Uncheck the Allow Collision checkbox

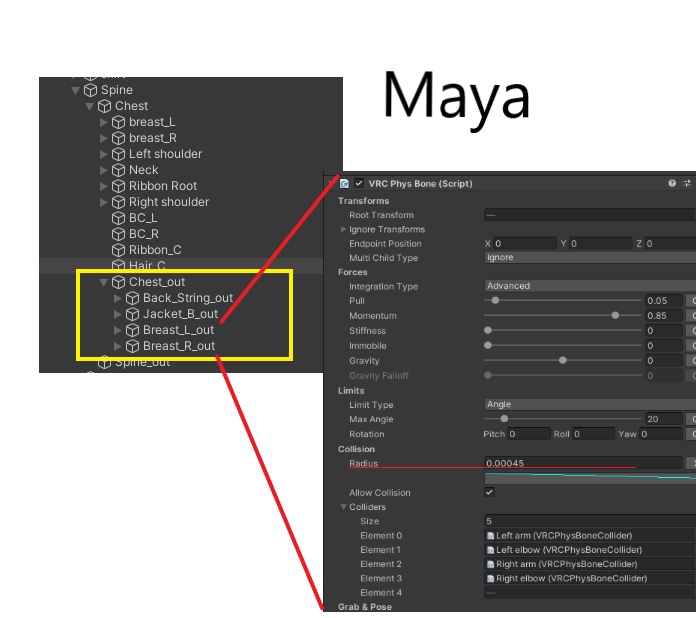click(489, 492)
